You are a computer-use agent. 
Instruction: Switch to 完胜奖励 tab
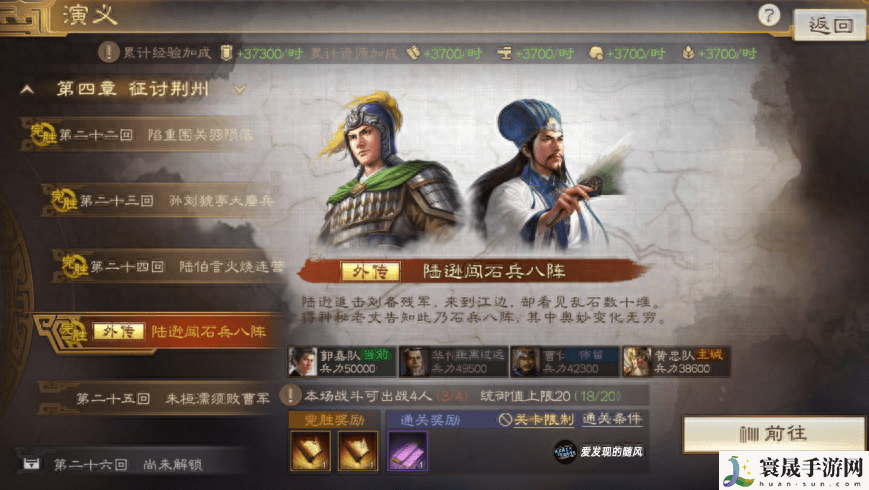coord(334,420)
